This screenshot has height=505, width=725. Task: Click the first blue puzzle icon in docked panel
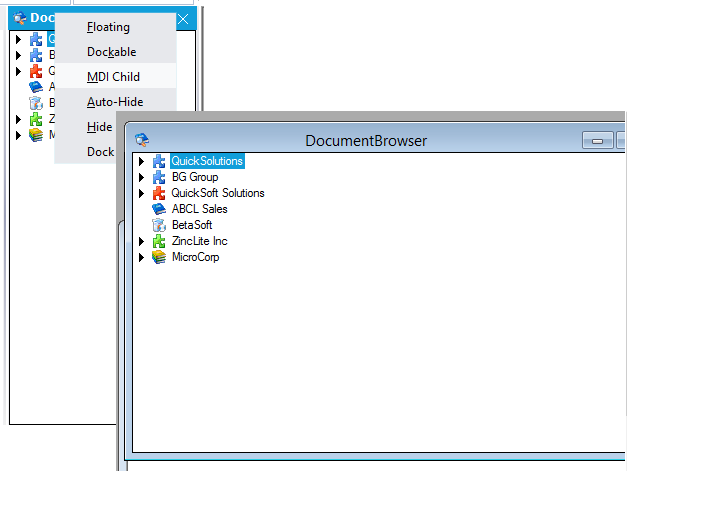click(x=36, y=39)
